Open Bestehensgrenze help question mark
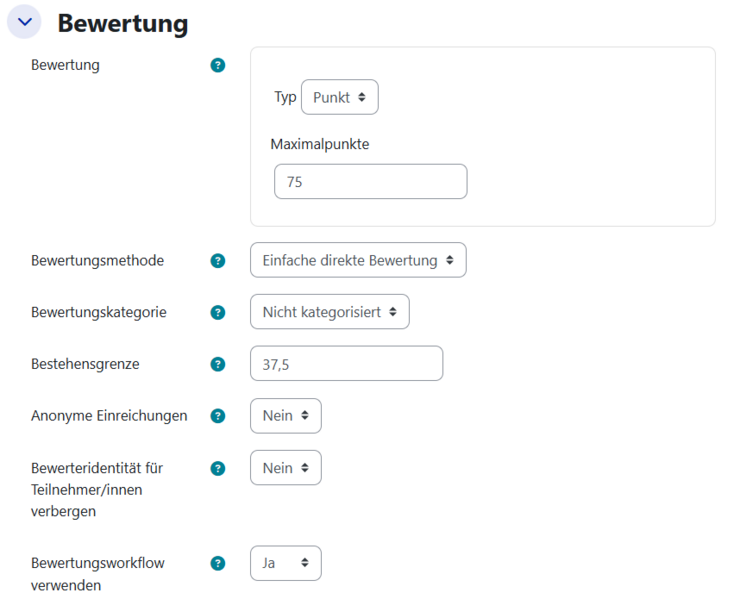The width and height of the screenshot is (734, 599). click(x=218, y=364)
